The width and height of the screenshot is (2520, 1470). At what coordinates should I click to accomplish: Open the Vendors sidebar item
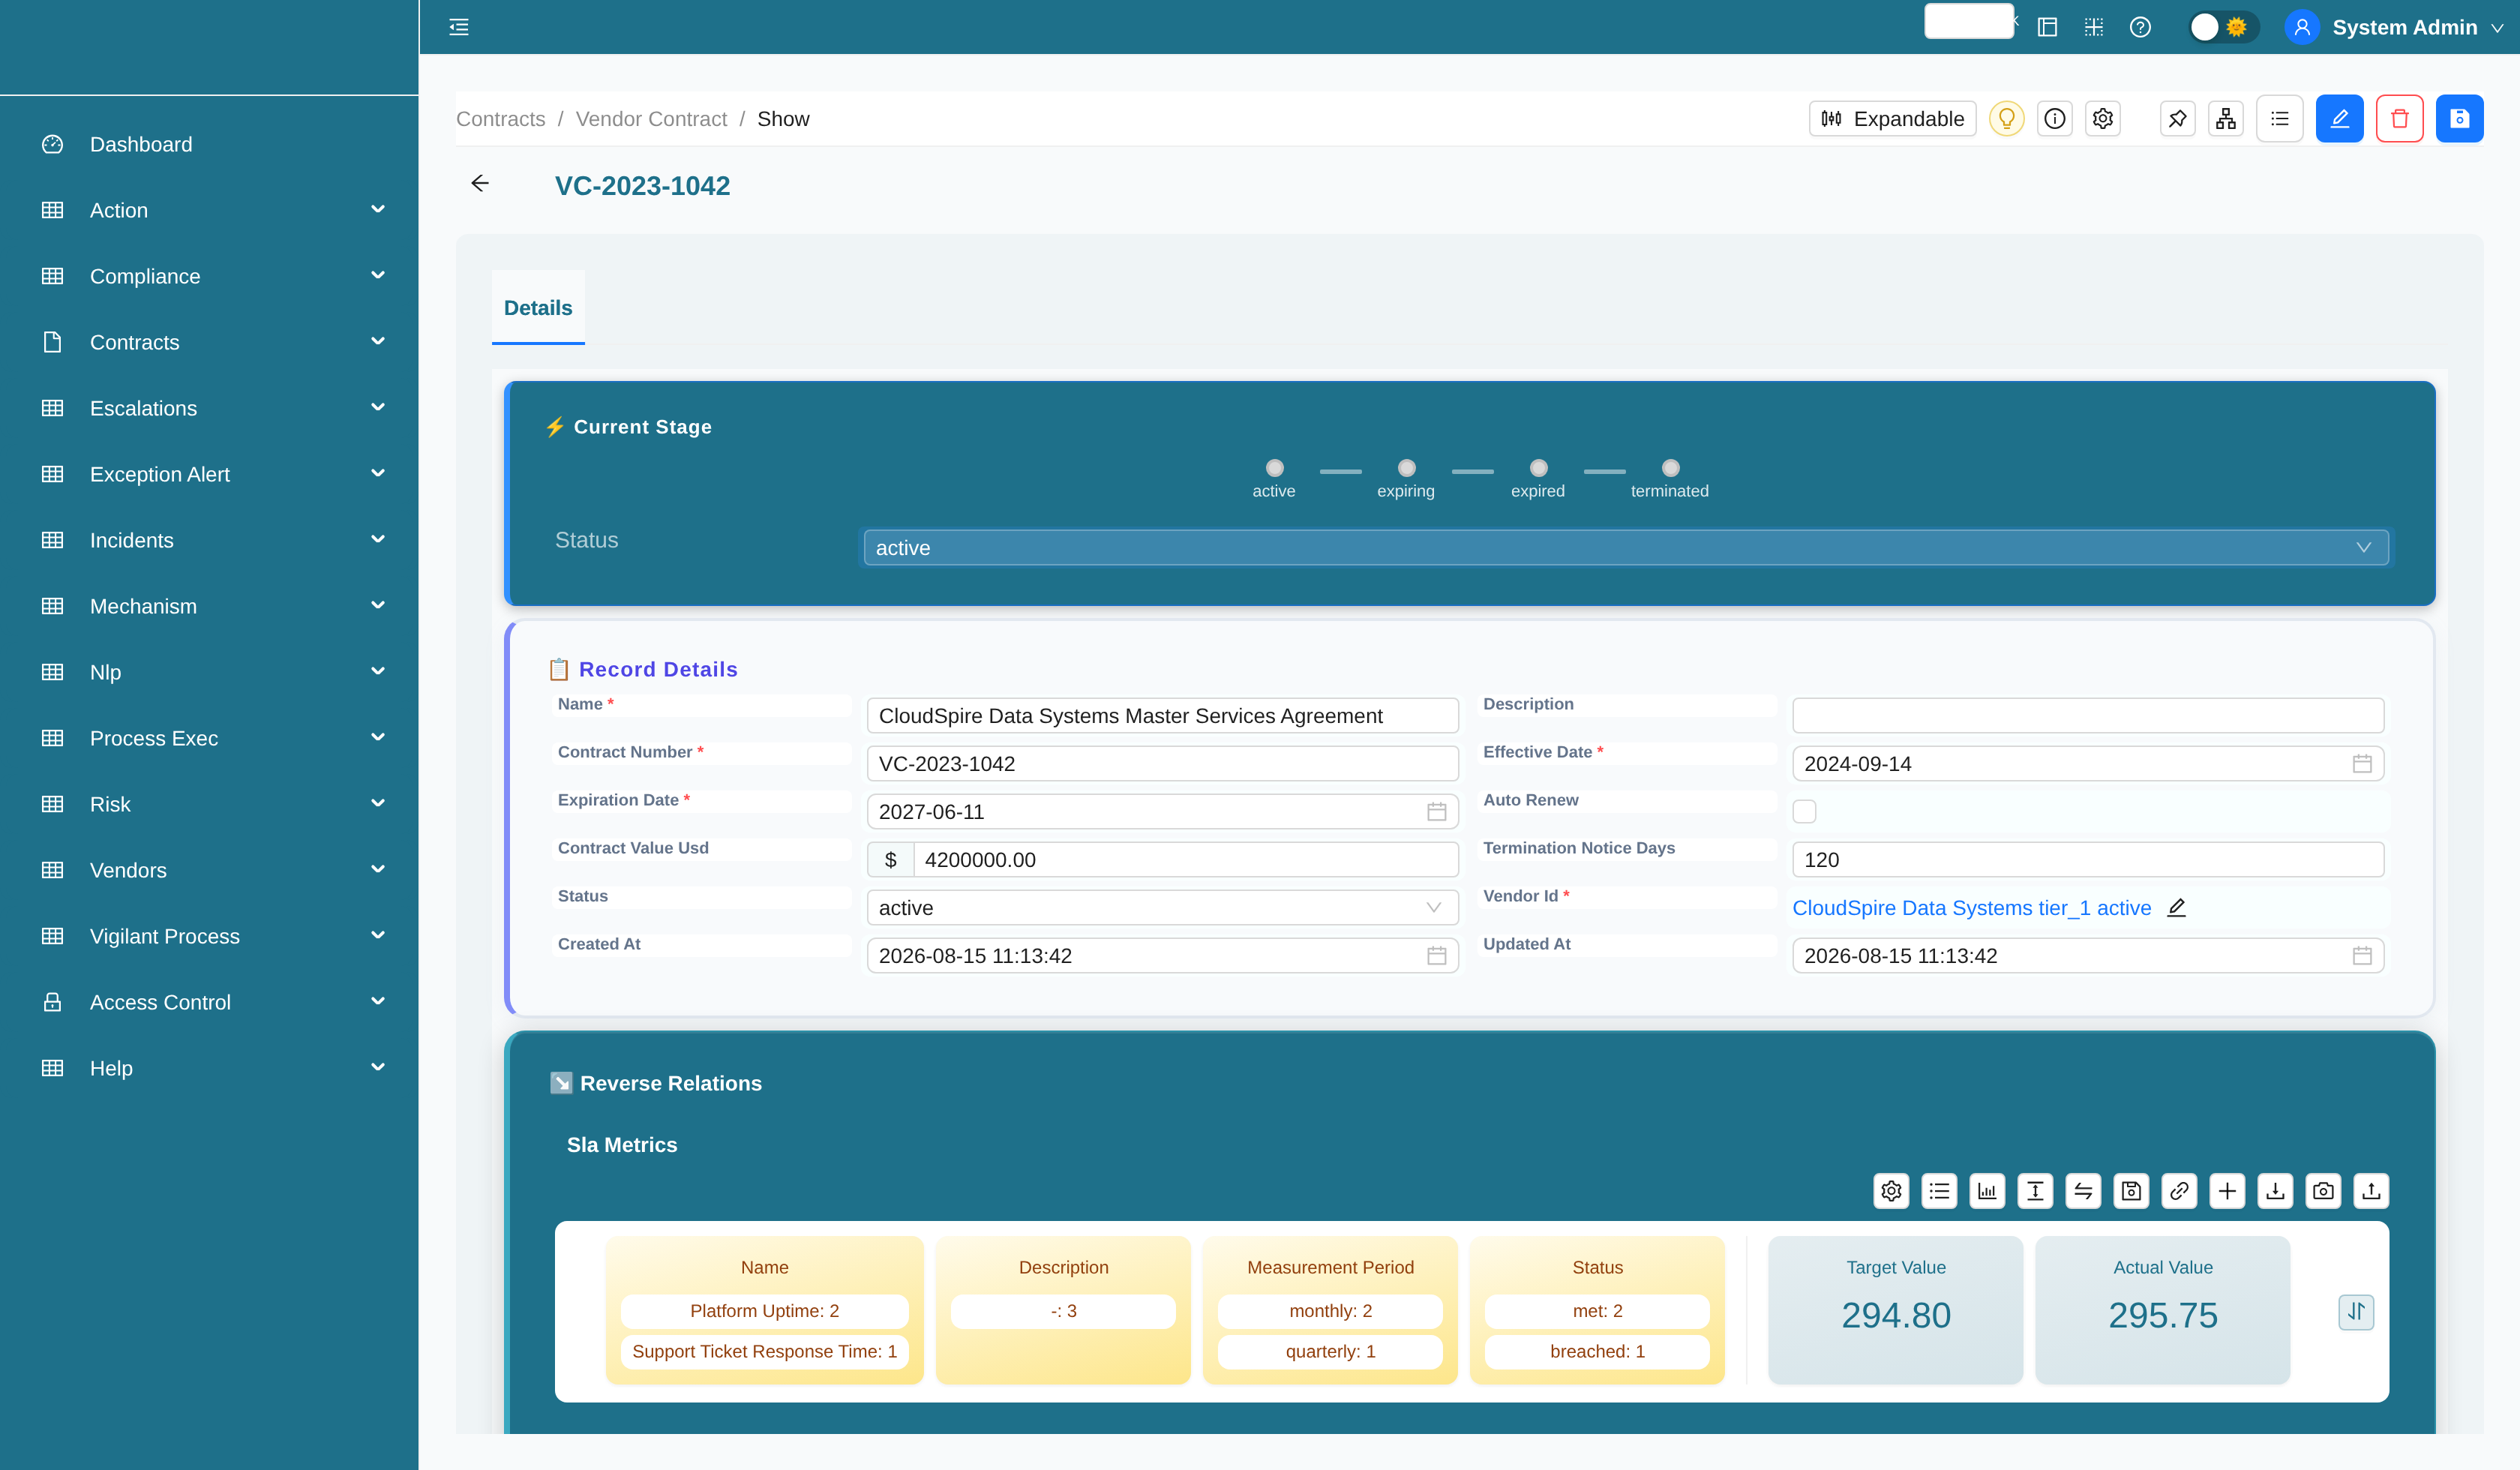[x=209, y=870]
